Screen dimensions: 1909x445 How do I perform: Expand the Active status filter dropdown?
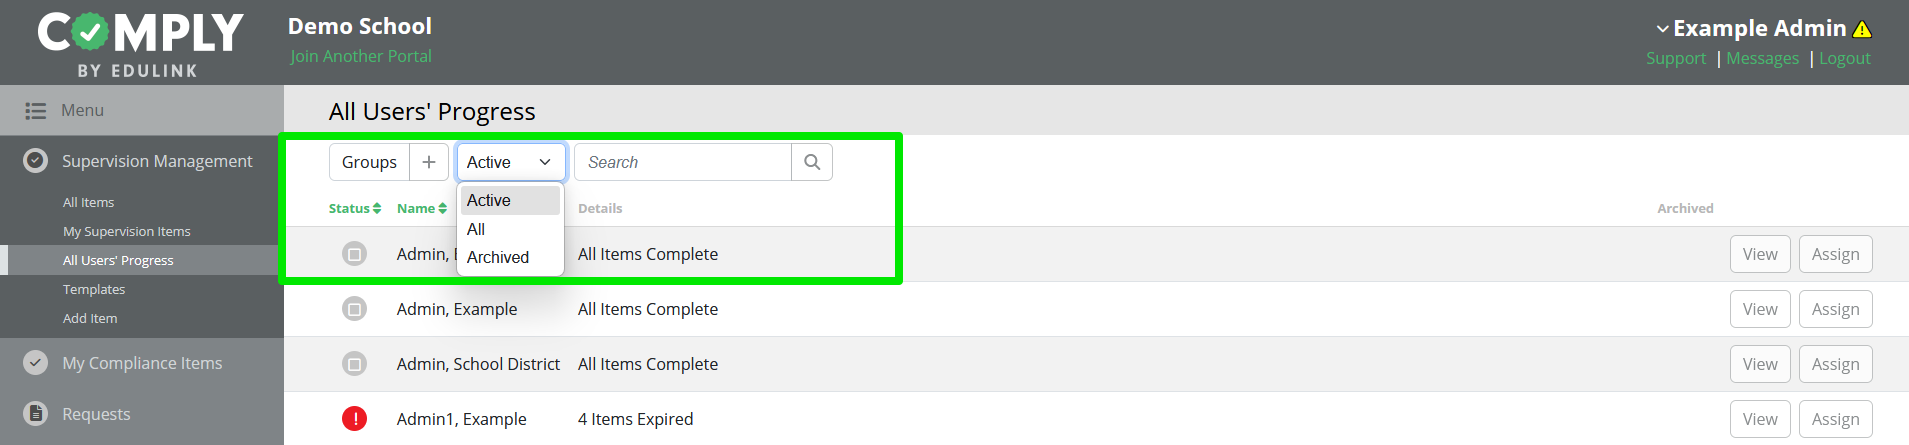pos(511,162)
